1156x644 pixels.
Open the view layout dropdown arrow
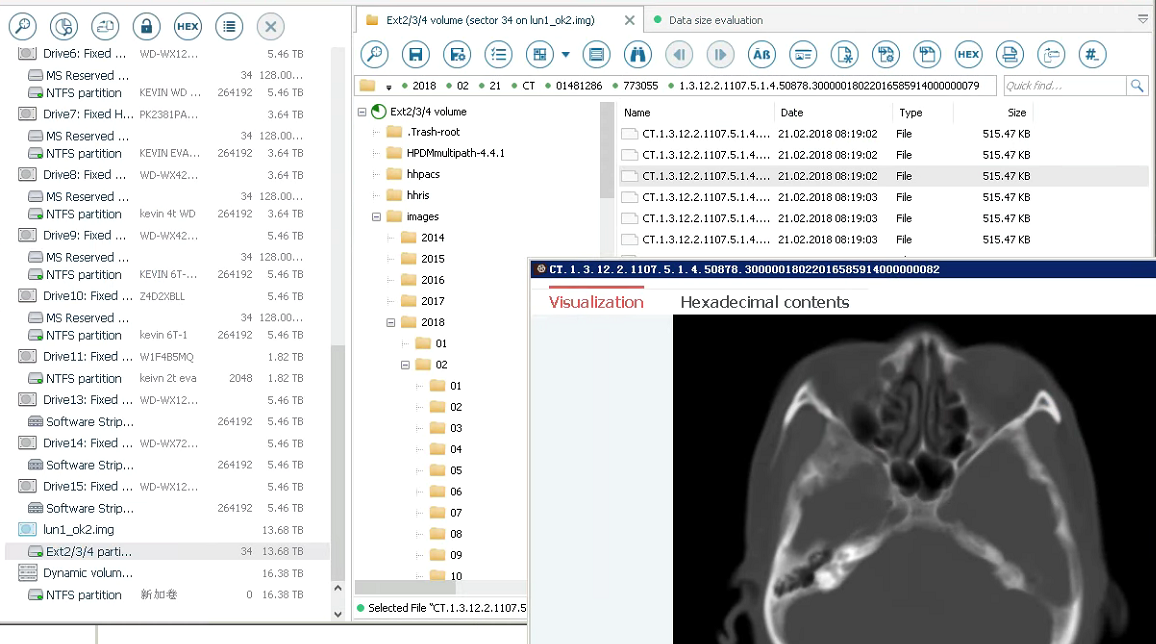(x=565, y=55)
